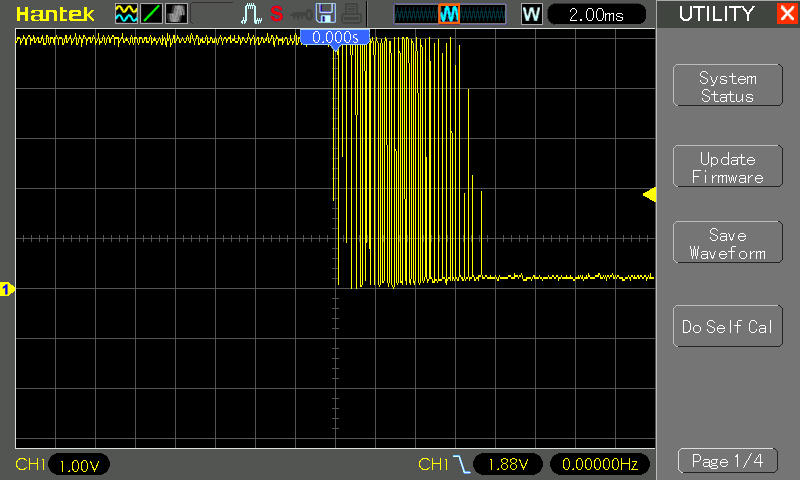
Task: Go to next menu page via Page 1/4
Action: (x=727, y=461)
